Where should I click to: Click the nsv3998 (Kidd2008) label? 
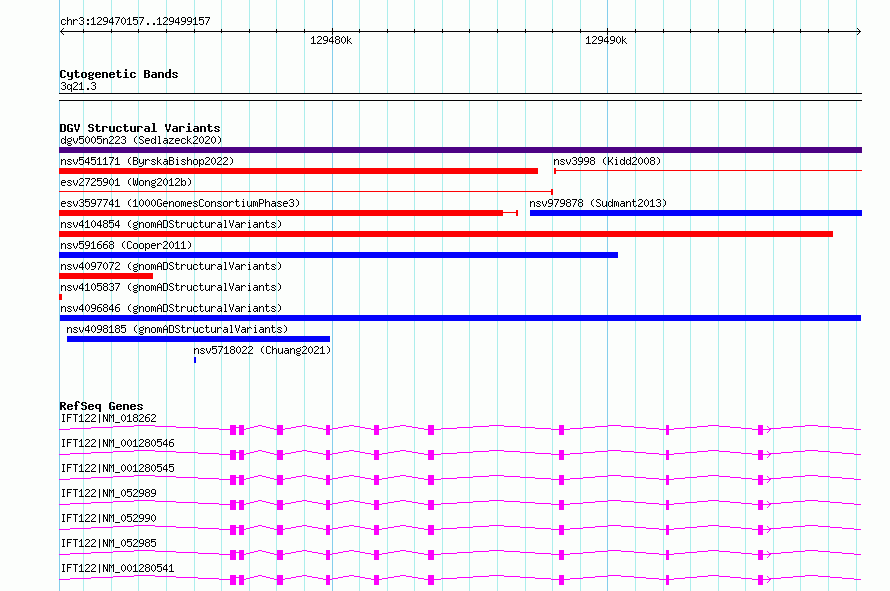(x=607, y=161)
